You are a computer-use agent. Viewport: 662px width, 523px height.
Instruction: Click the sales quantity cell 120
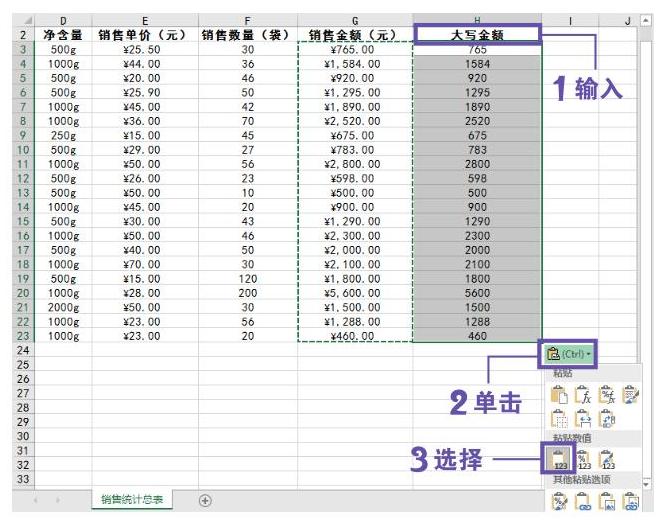click(247, 279)
